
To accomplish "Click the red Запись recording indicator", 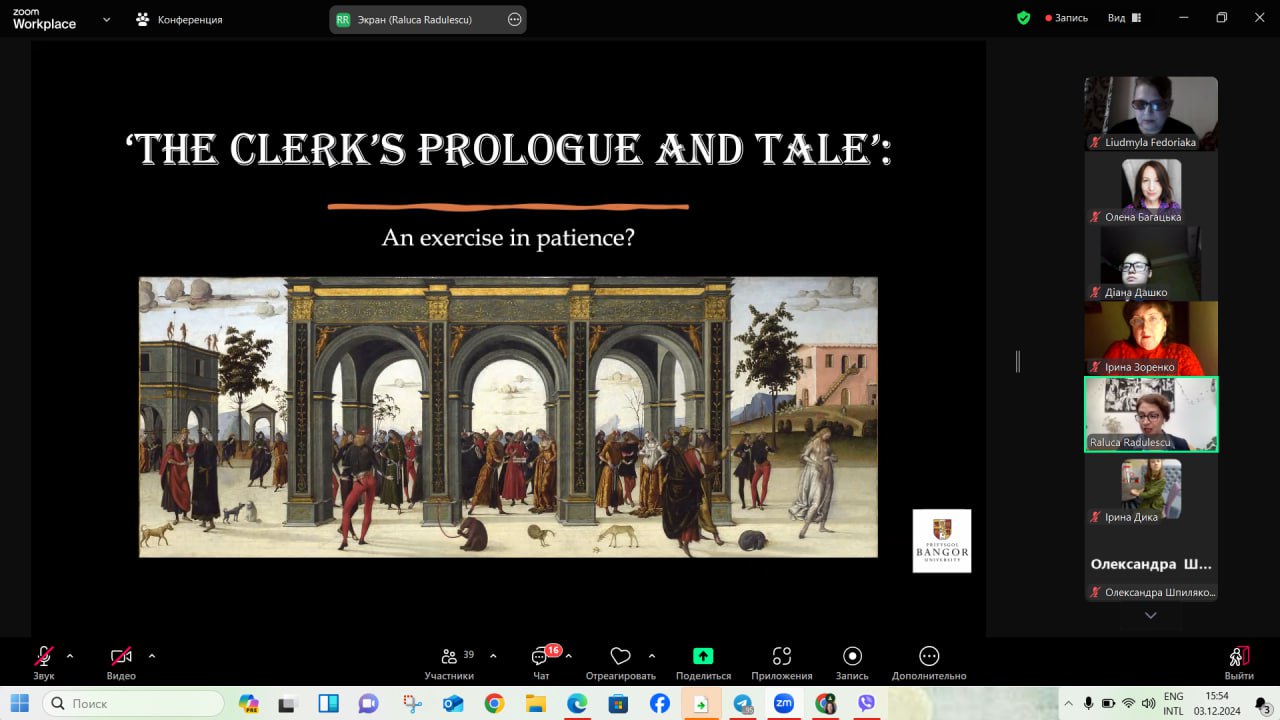I will coord(1066,18).
